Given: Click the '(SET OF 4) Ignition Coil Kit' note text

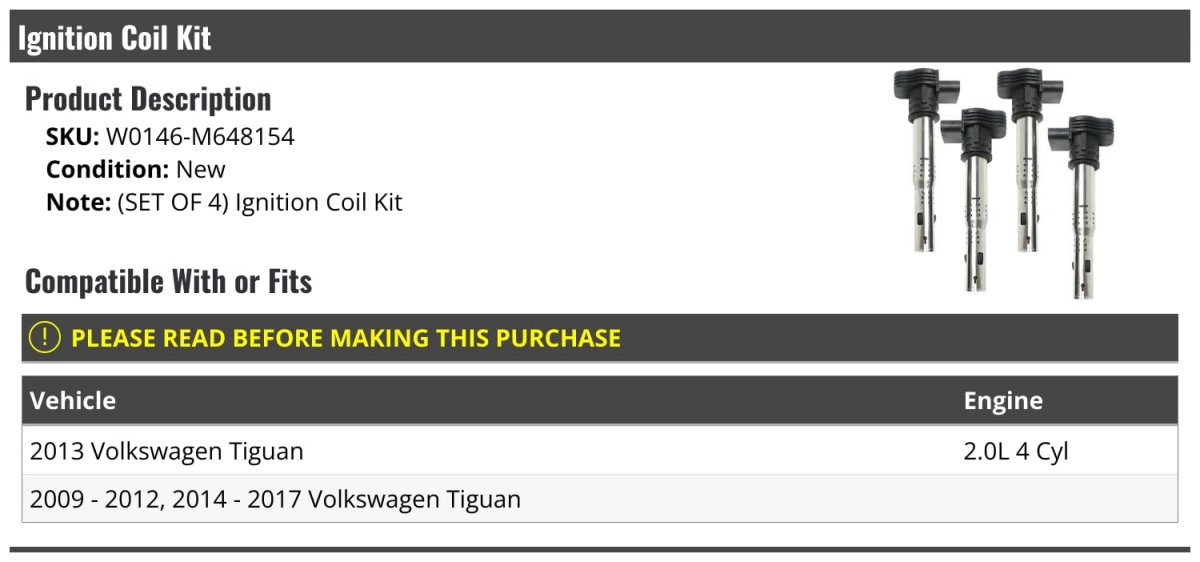Looking at the screenshot, I should (x=260, y=202).
